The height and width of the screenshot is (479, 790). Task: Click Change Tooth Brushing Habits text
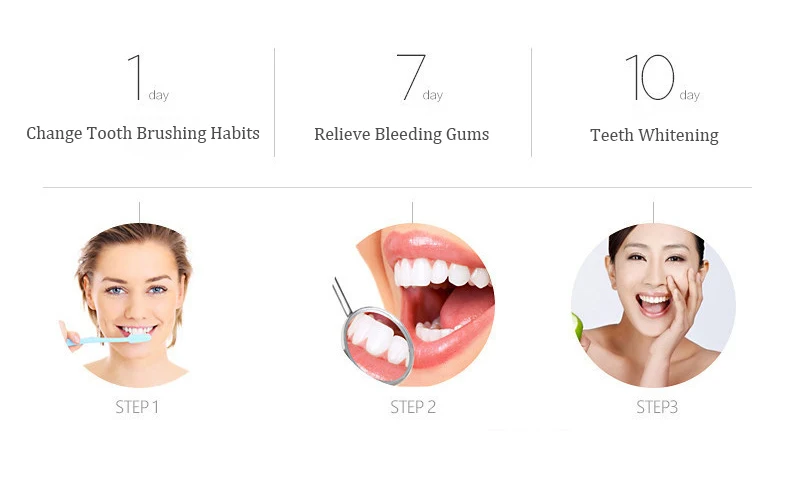pyautogui.click(x=143, y=133)
